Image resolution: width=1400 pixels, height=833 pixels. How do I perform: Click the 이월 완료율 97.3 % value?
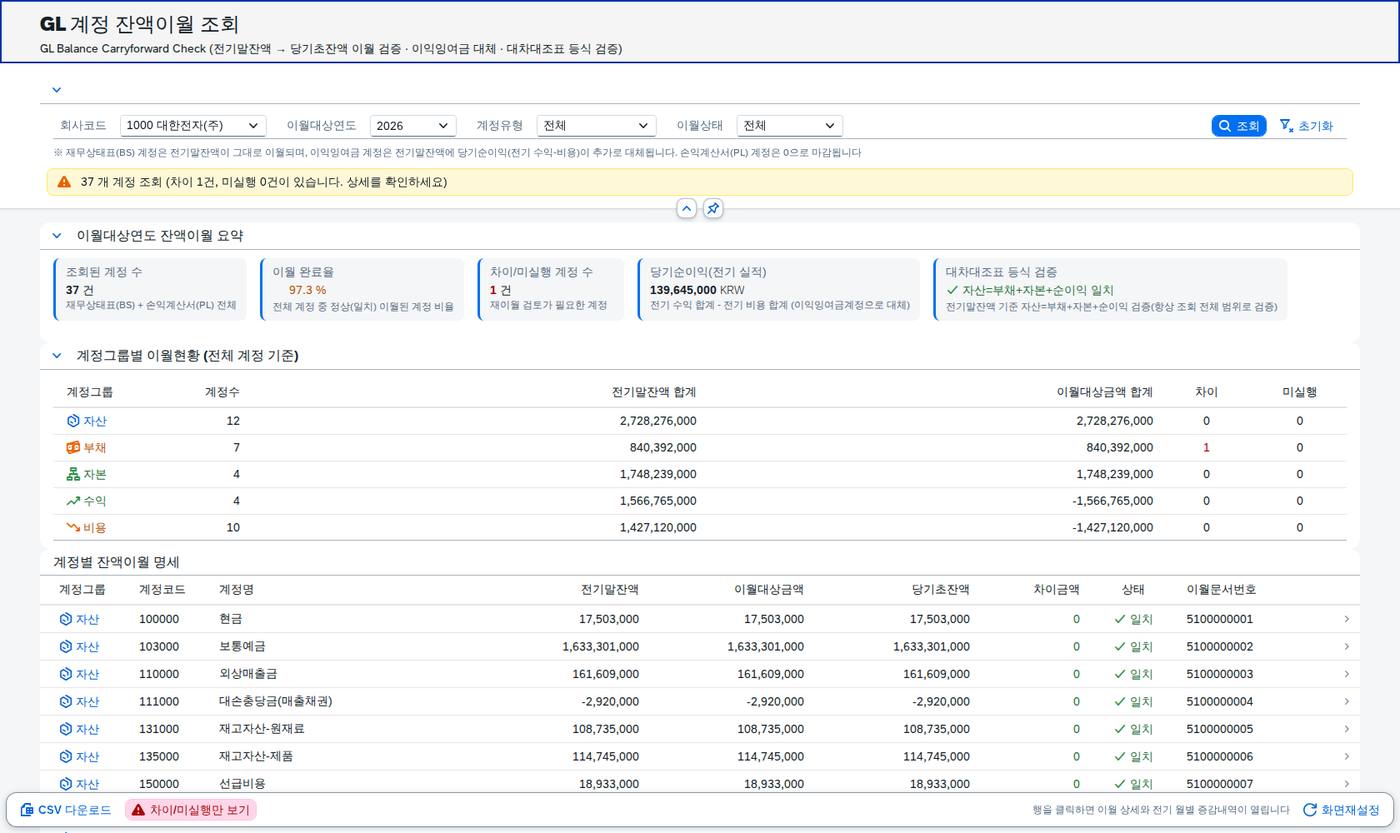point(307,290)
